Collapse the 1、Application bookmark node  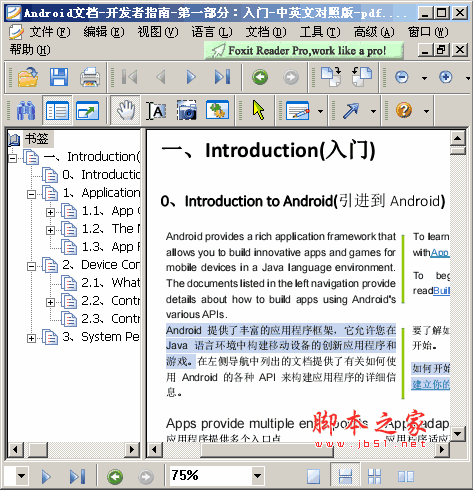tap(31, 194)
